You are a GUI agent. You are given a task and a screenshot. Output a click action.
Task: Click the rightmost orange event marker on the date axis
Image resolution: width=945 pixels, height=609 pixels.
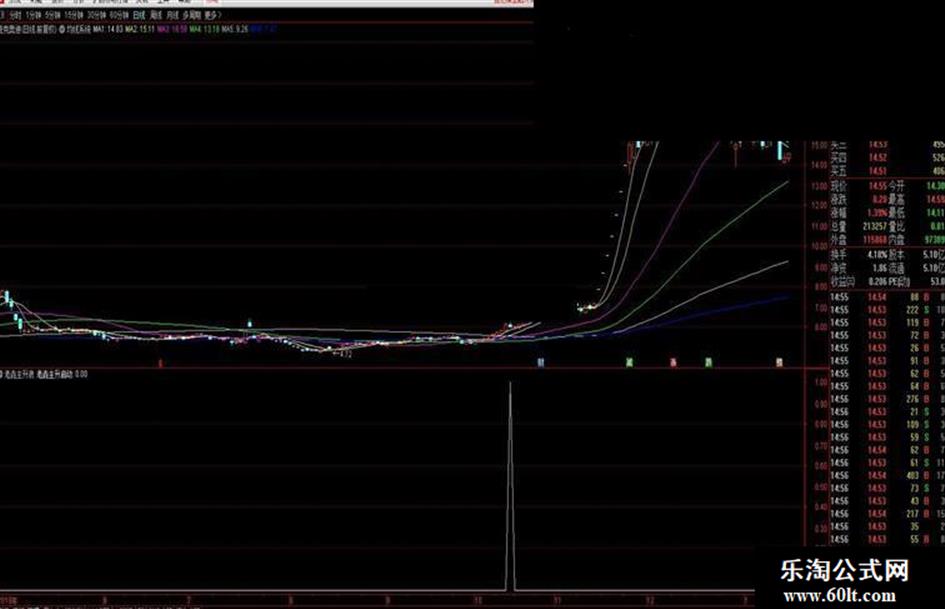[779, 362]
